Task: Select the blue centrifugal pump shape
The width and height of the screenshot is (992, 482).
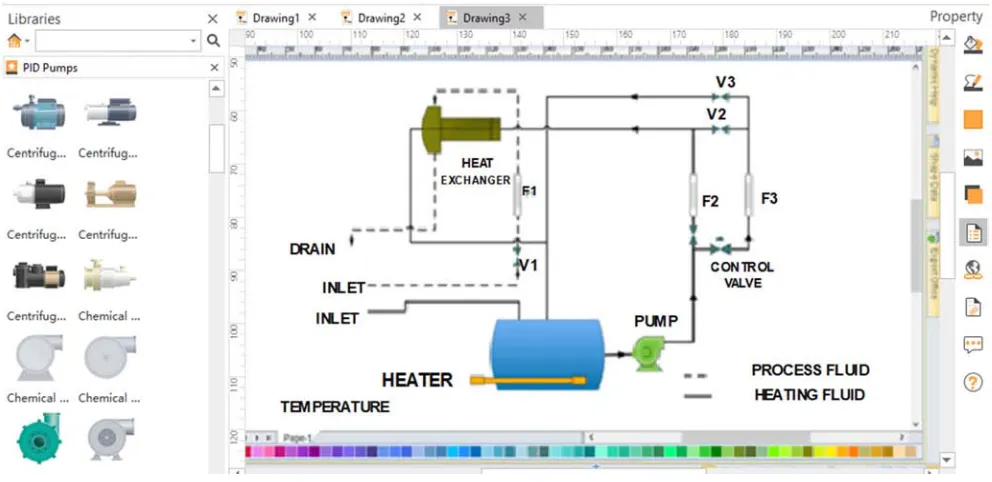Action: [38, 111]
